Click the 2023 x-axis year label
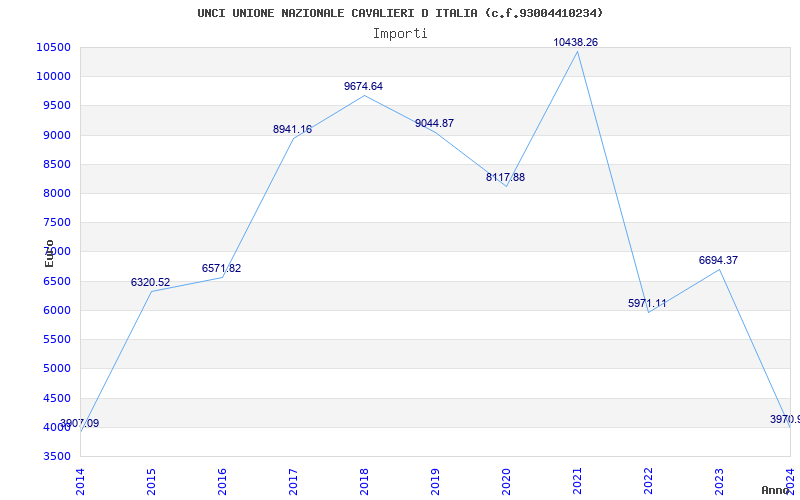 (x=719, y=481)
